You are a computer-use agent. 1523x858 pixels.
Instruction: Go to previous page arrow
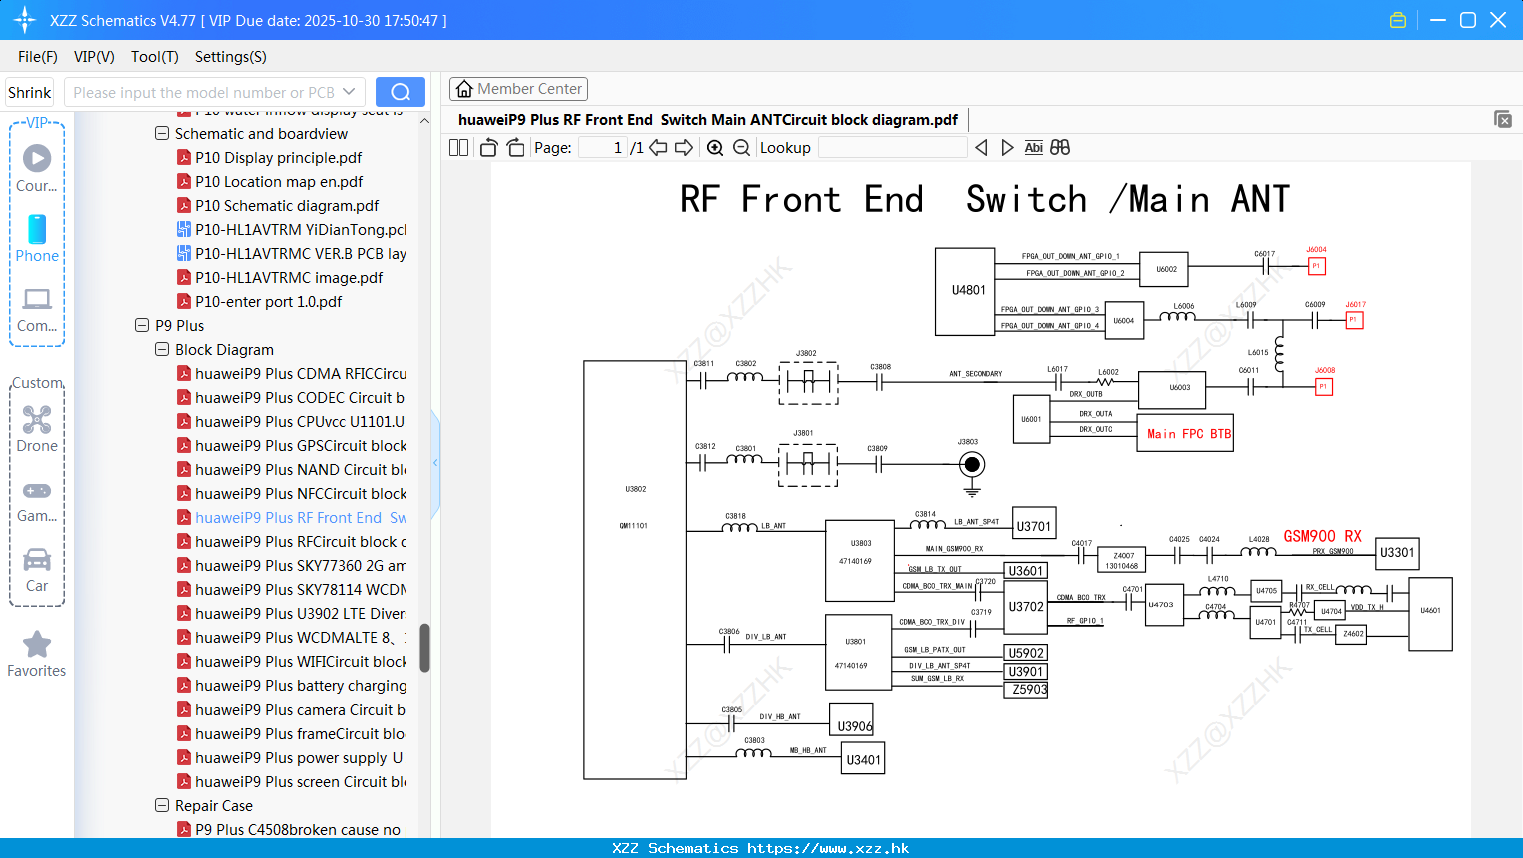tap(658, 147)
